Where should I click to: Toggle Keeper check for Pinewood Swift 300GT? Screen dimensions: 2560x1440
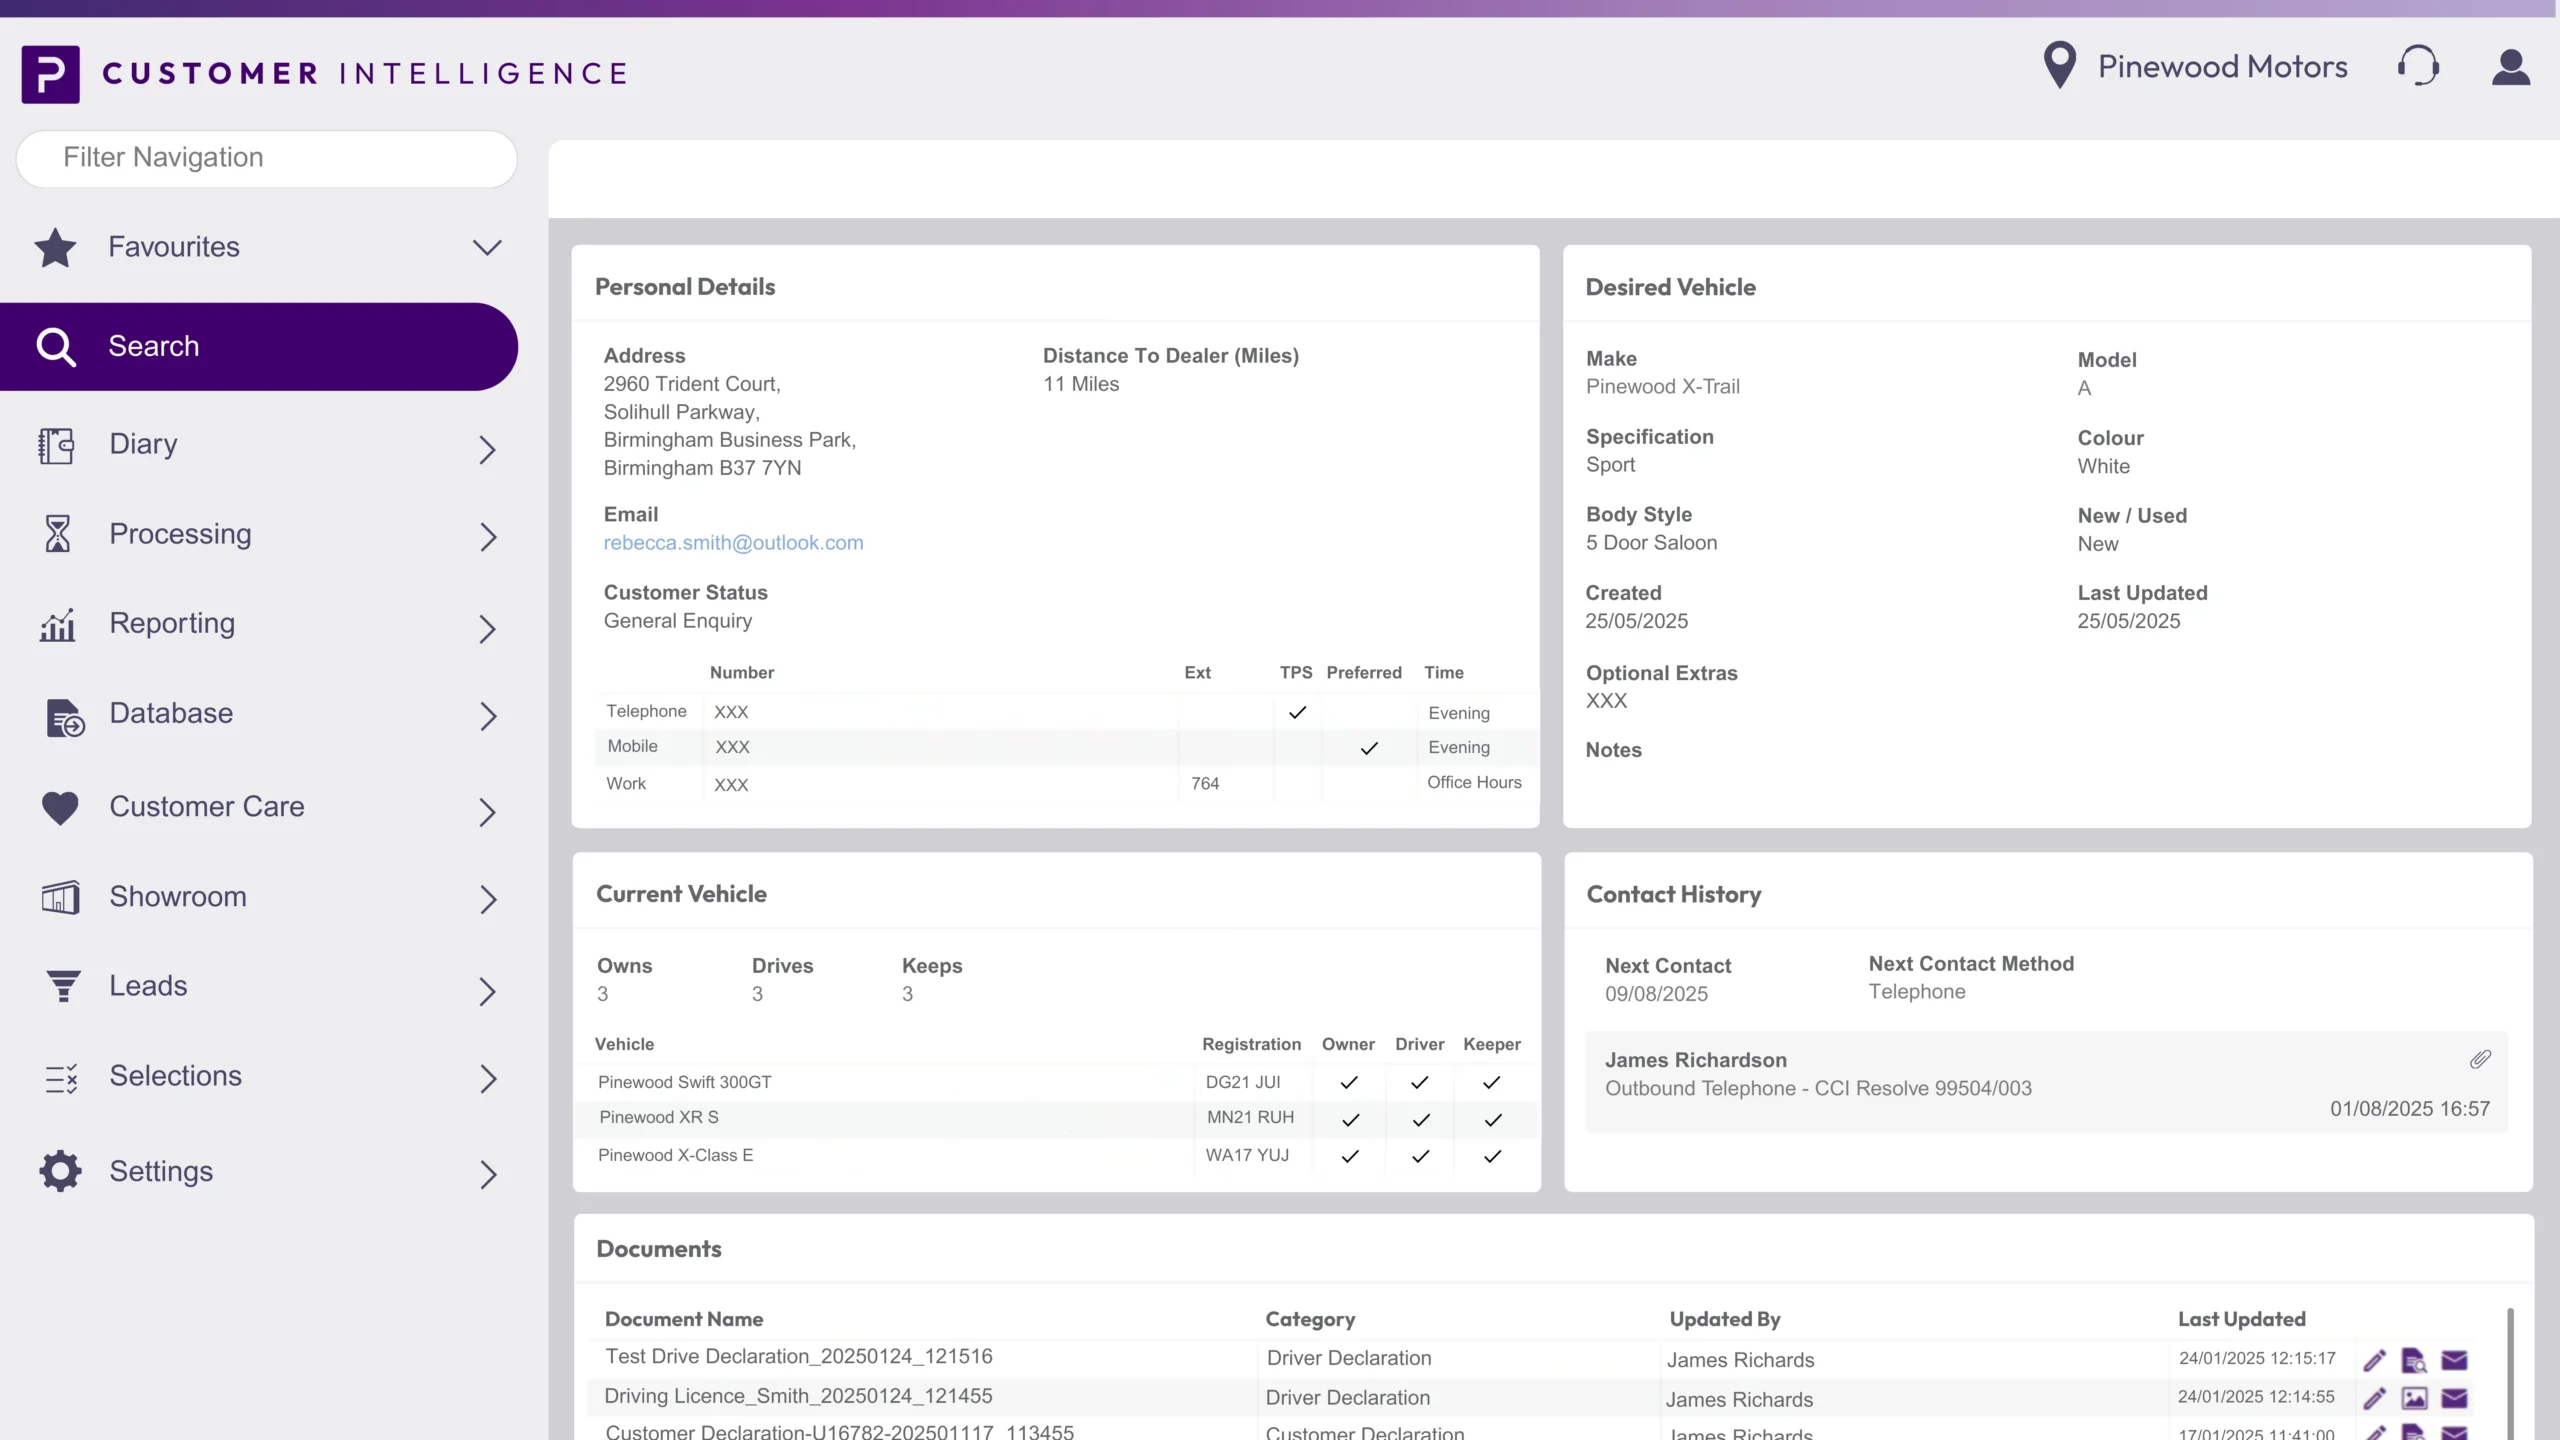coord(1491,1082)
